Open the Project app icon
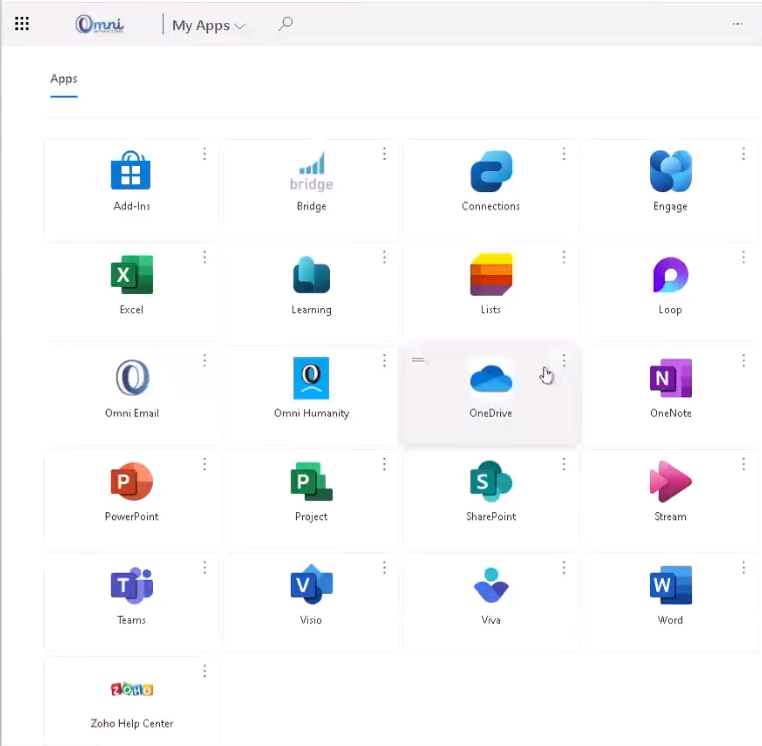 312,481
